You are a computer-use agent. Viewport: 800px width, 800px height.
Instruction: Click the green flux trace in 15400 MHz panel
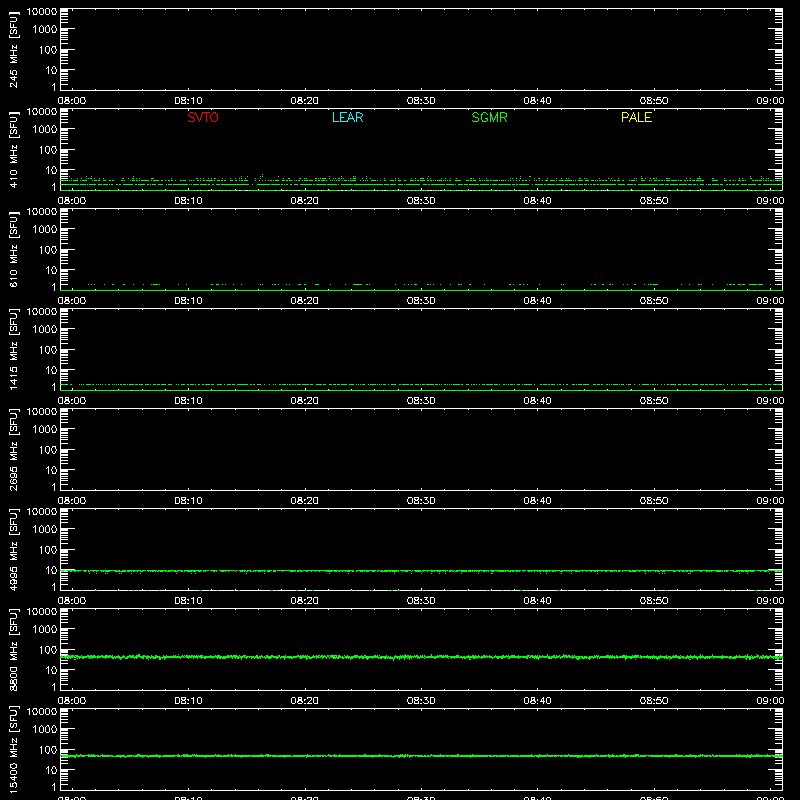click(x=421, y=756)
